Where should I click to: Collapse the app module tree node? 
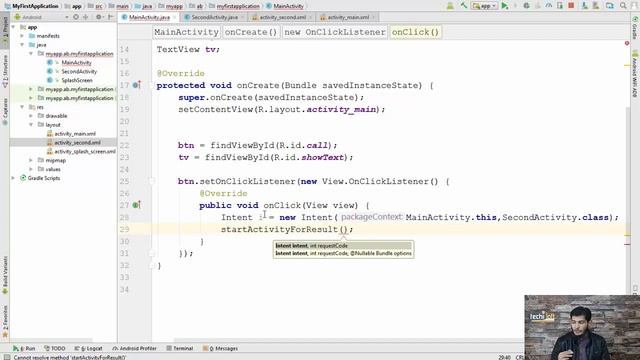(13, 27)
